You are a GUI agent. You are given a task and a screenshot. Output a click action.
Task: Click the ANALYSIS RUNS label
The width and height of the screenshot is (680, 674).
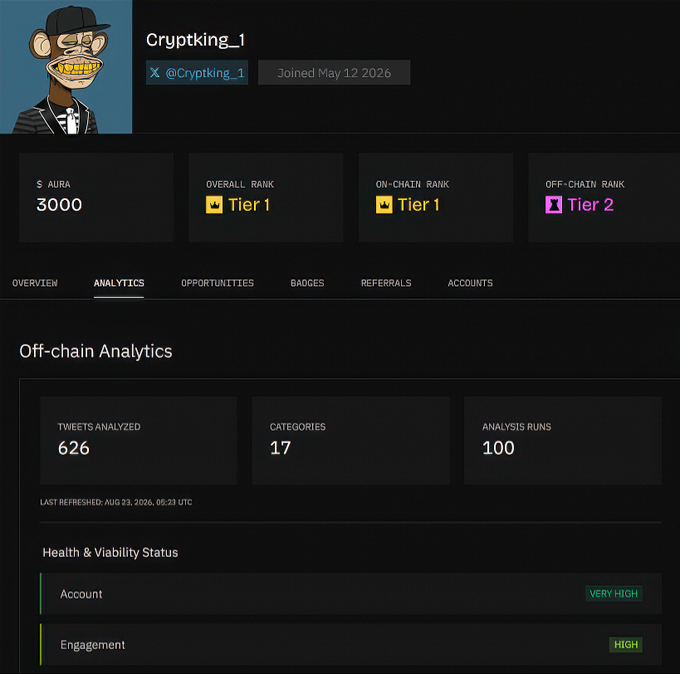pyautogui.click(x=517, y=427)
